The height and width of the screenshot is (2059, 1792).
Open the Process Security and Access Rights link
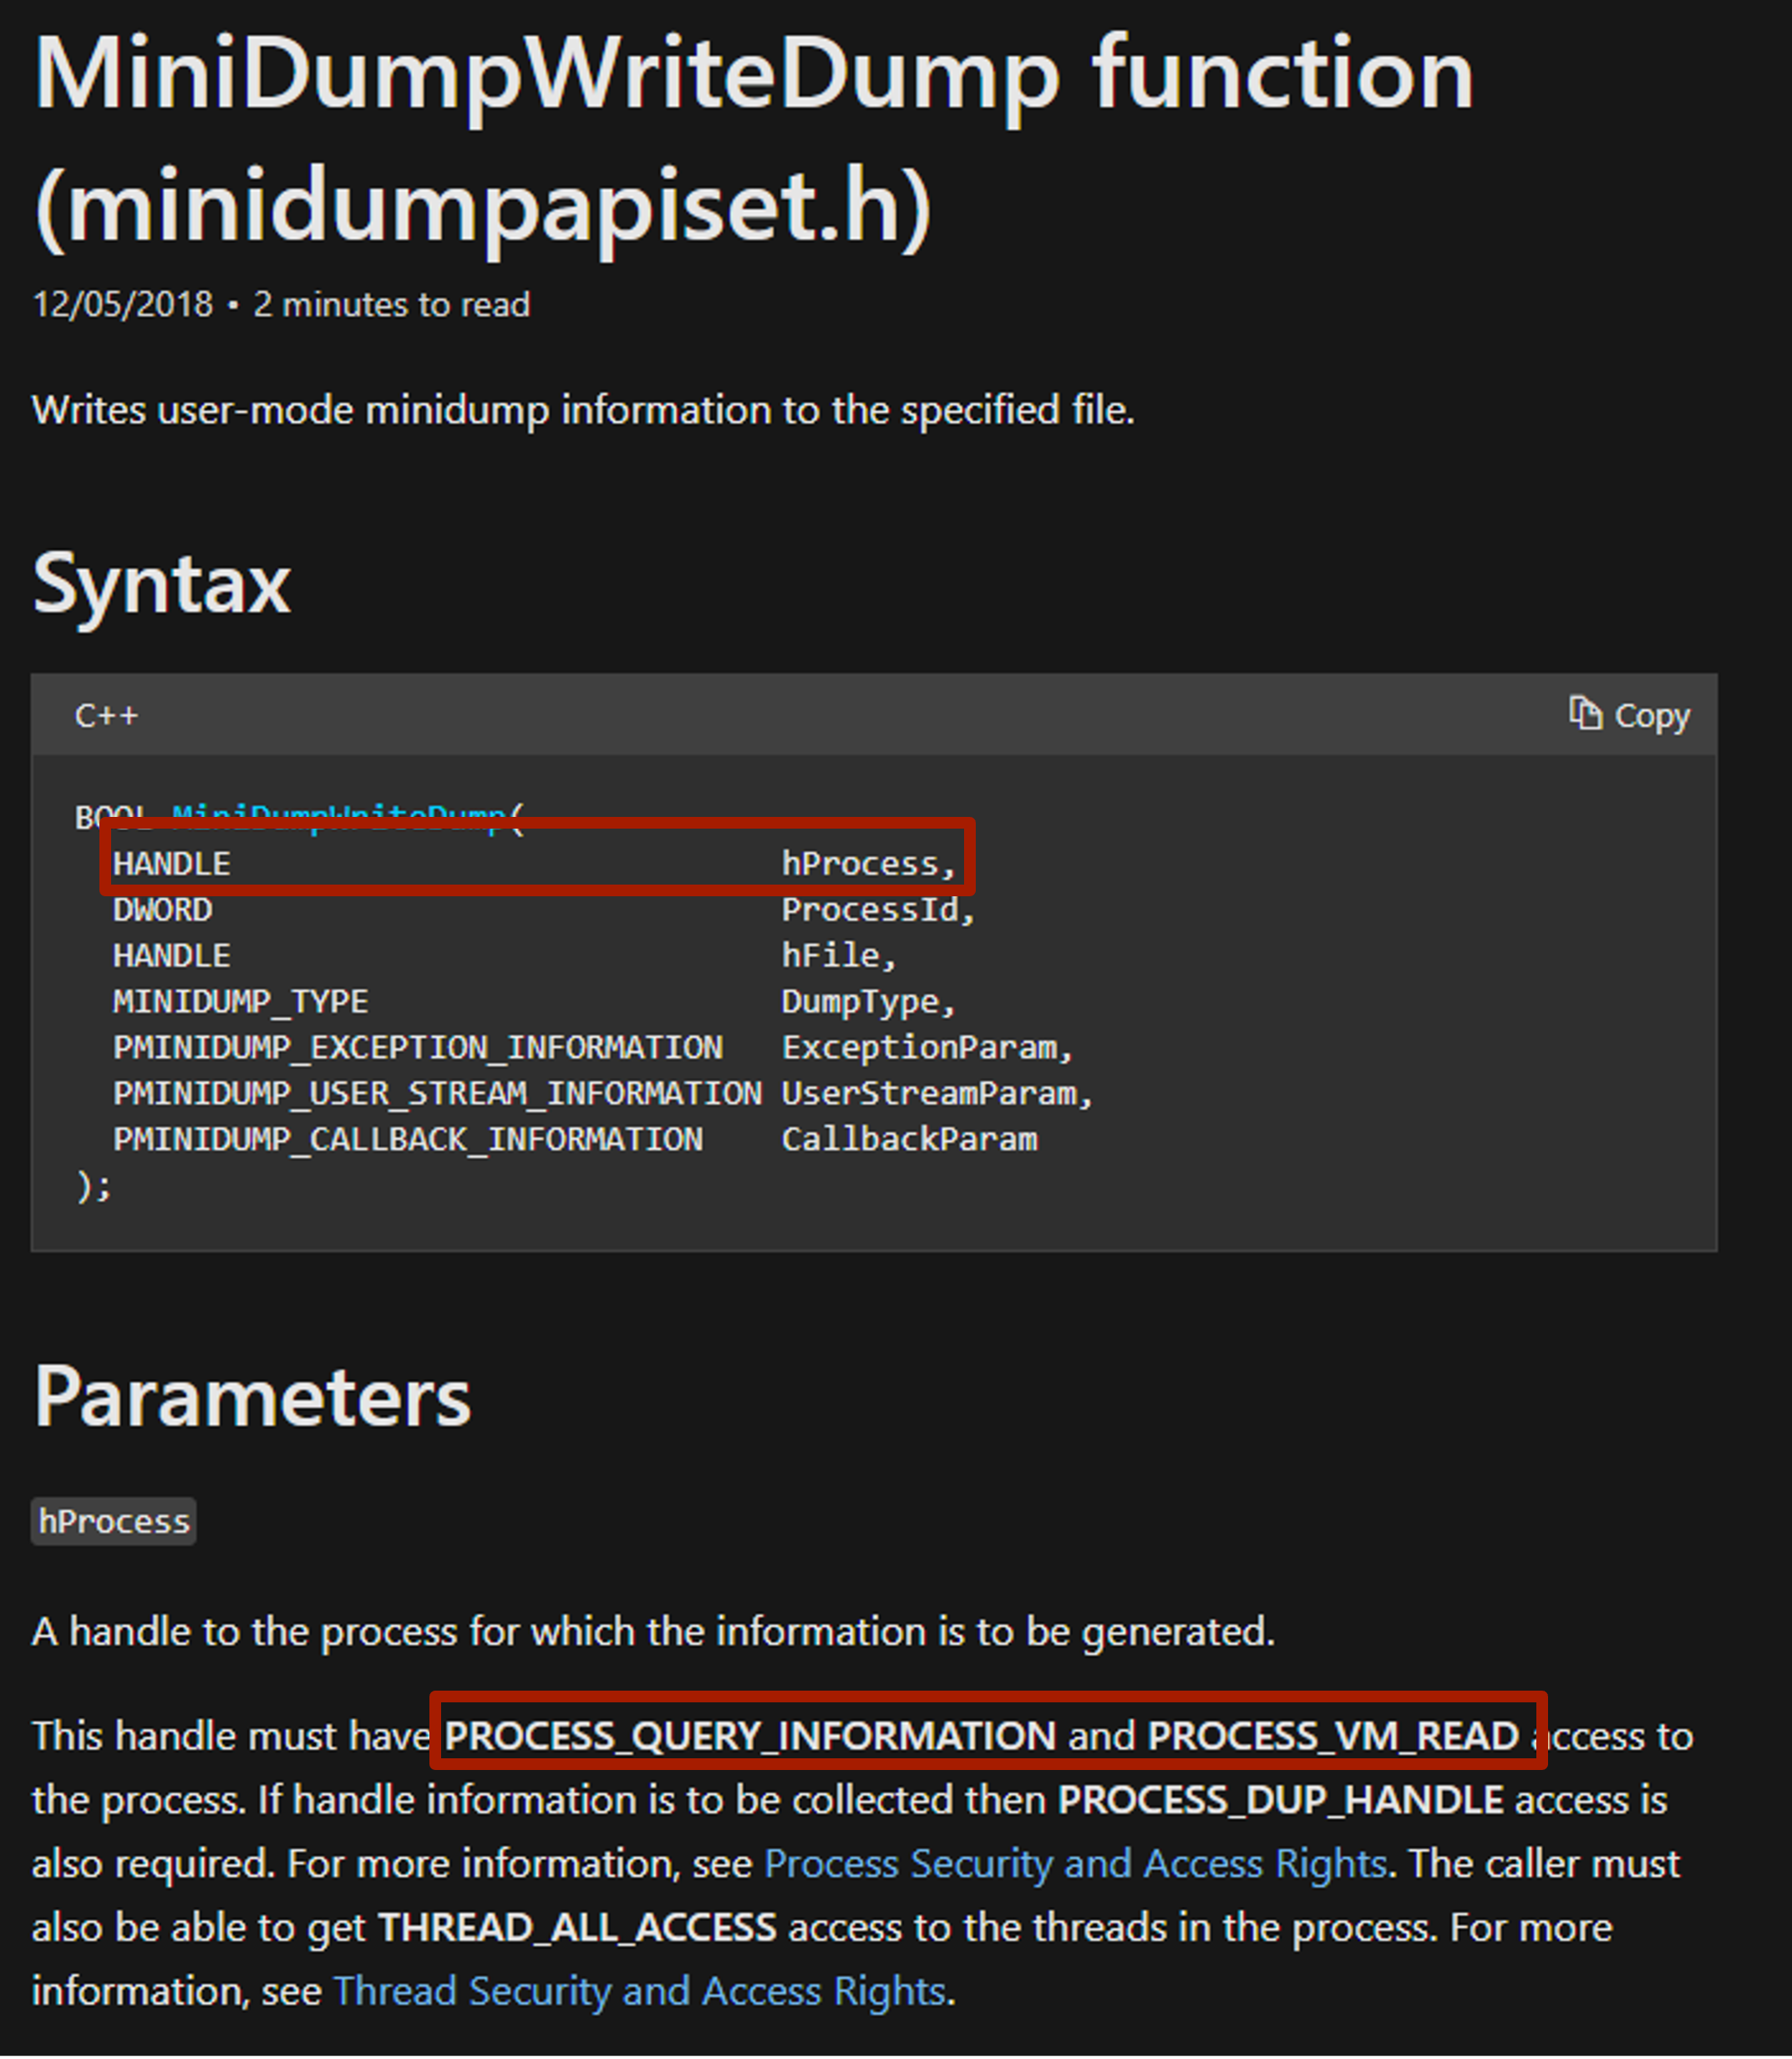1075,1864
